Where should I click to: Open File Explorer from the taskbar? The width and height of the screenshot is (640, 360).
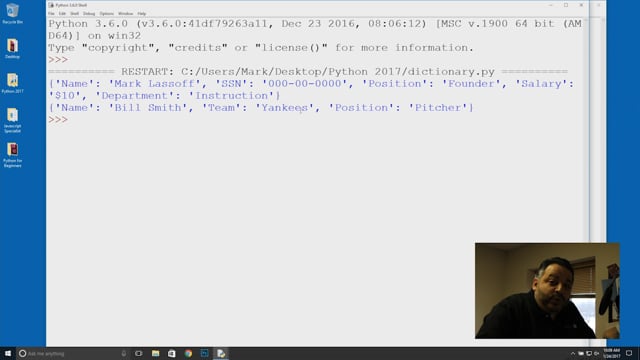click(156, 353)
